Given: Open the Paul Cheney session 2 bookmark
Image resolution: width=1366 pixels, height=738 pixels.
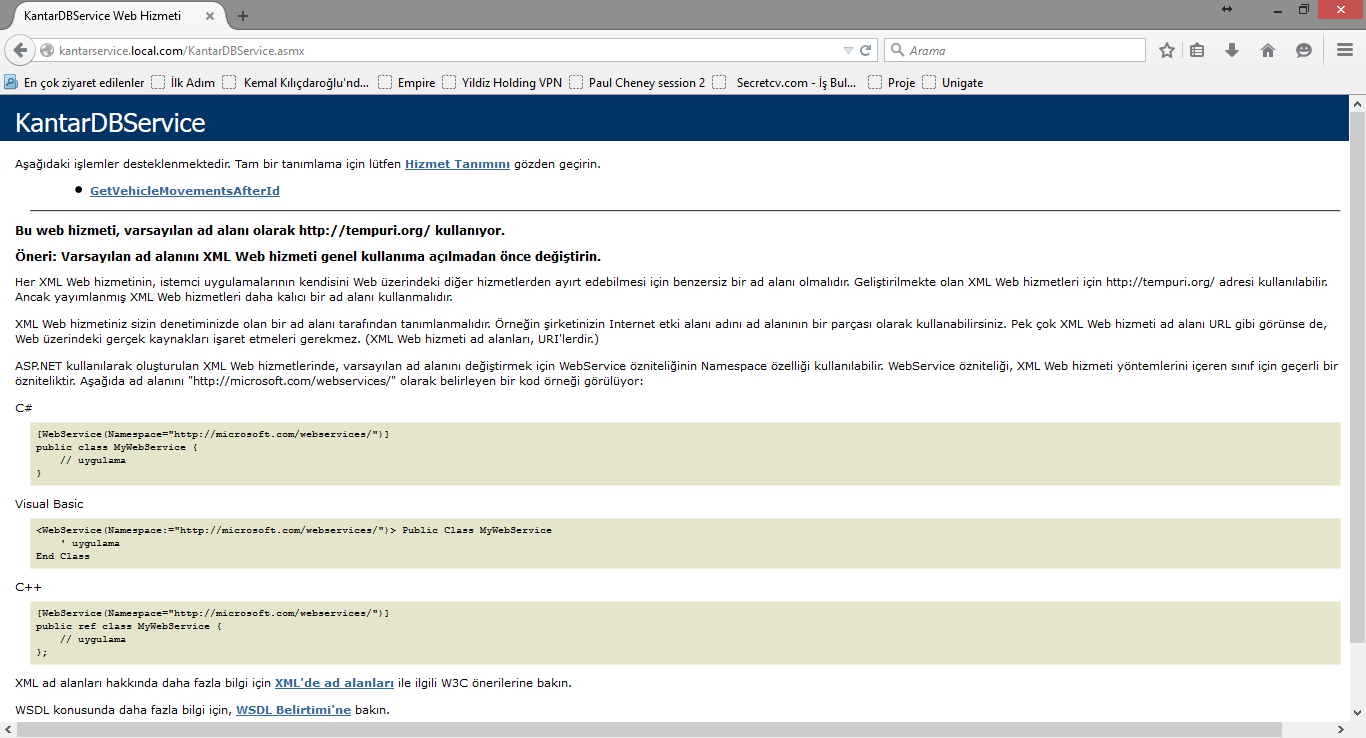Looking at the screenshot, I should click(637, 83).
